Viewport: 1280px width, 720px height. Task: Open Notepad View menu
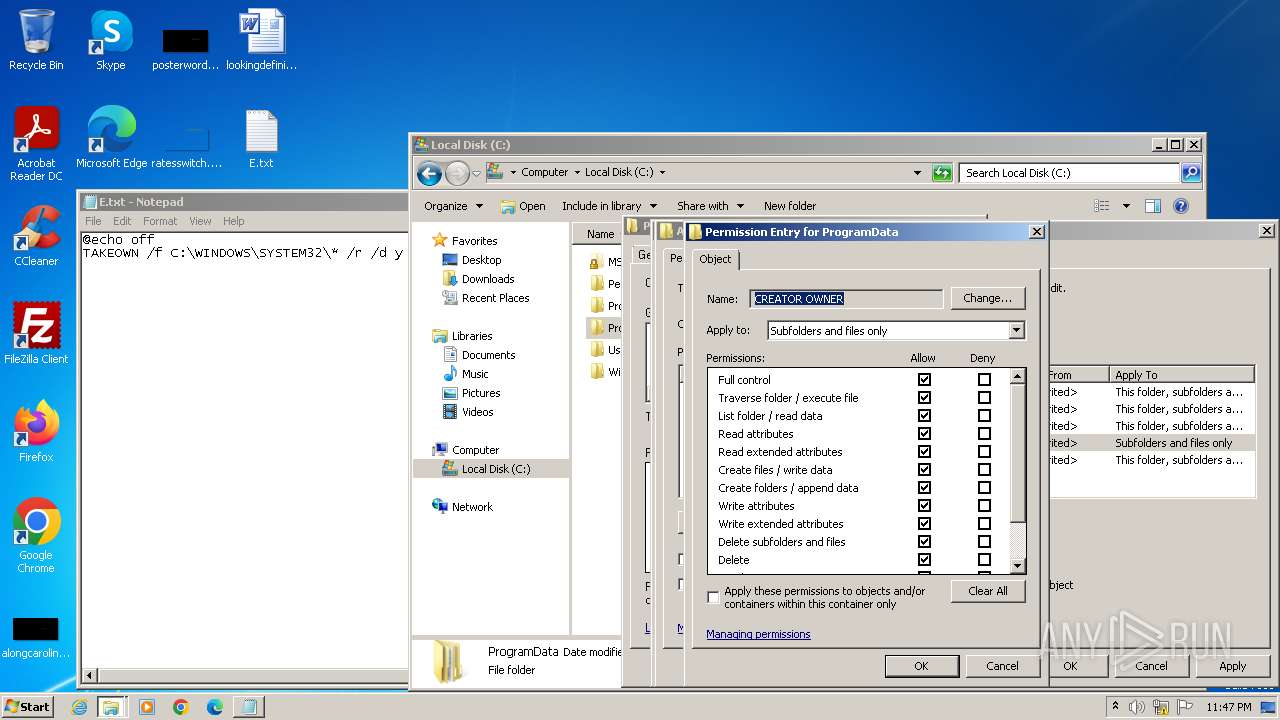201,221
